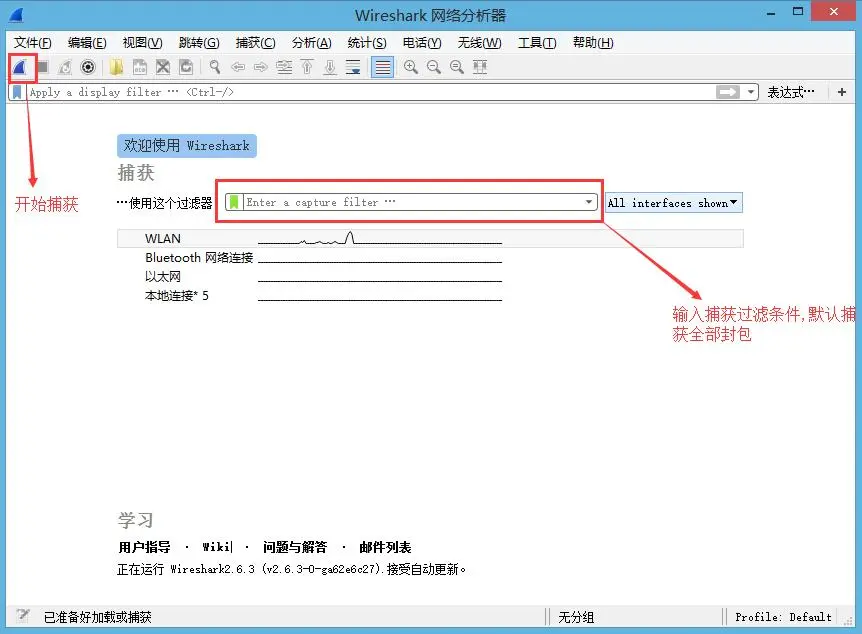Toggle packet list colorization

tap(383, 67)
